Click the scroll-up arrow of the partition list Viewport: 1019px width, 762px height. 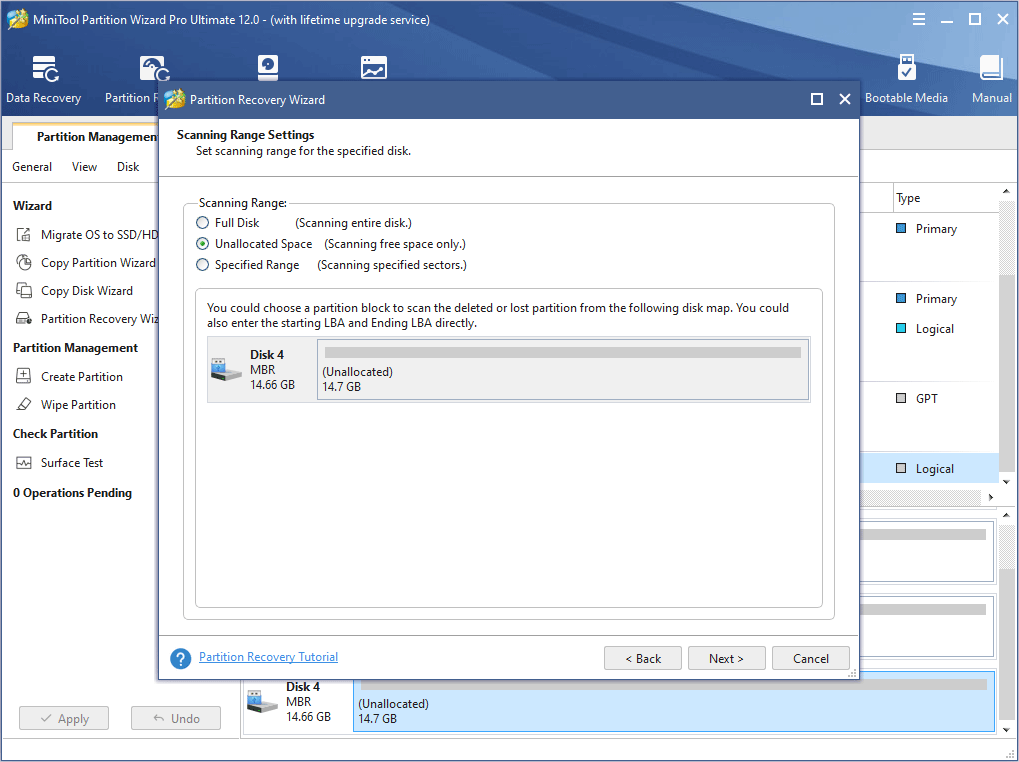[1007, 192]
